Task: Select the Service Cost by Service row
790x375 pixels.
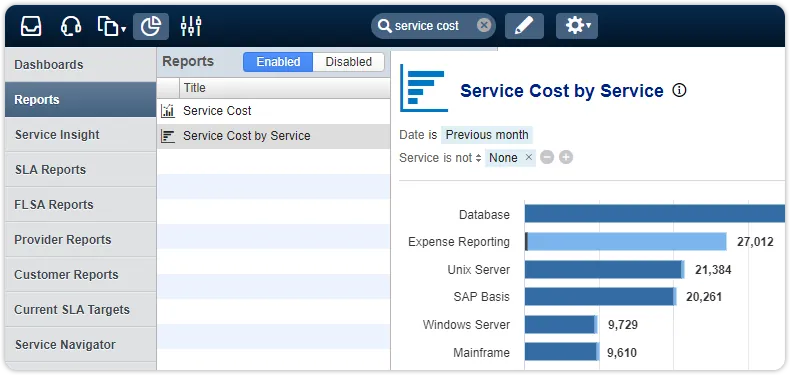Action: click(x=274, y=136)
